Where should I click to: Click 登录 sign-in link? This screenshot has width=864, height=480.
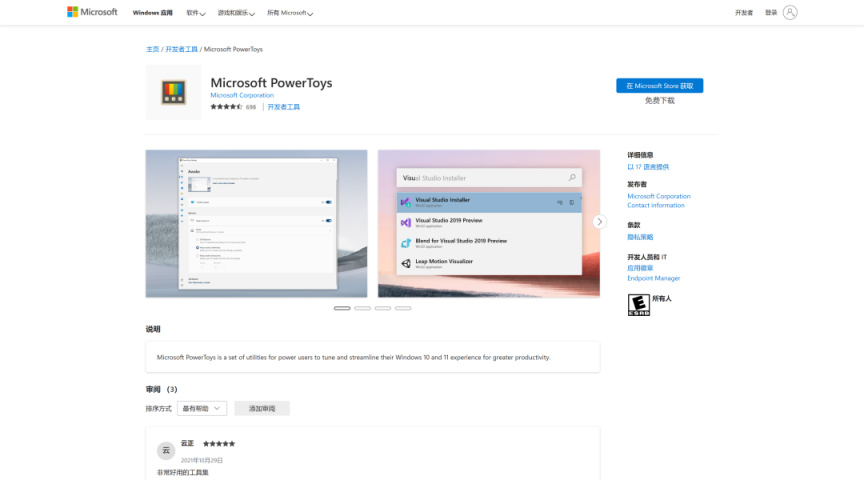[x=771, y=13]
